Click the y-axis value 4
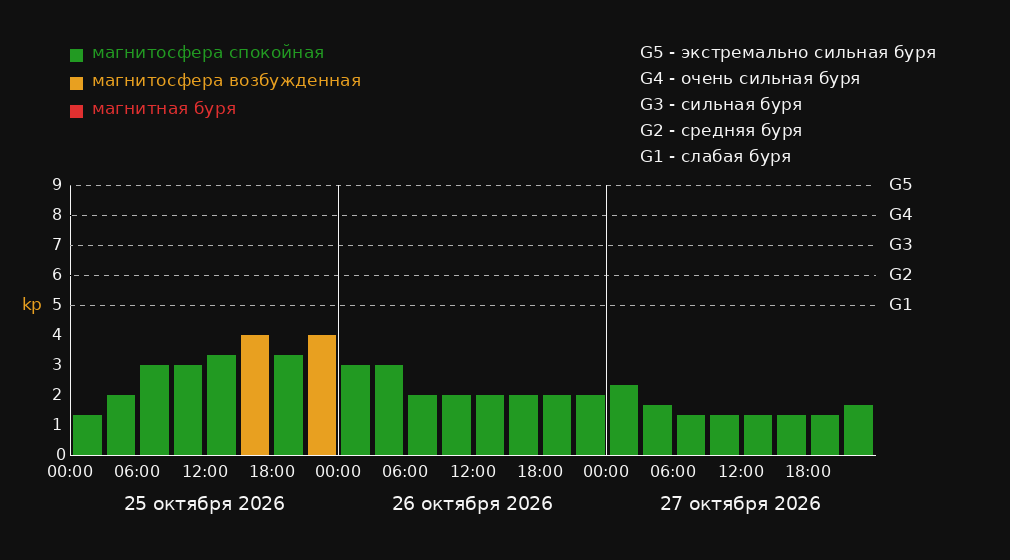The width and height of the screenshot is (1010, 560). tap(57, 334)
